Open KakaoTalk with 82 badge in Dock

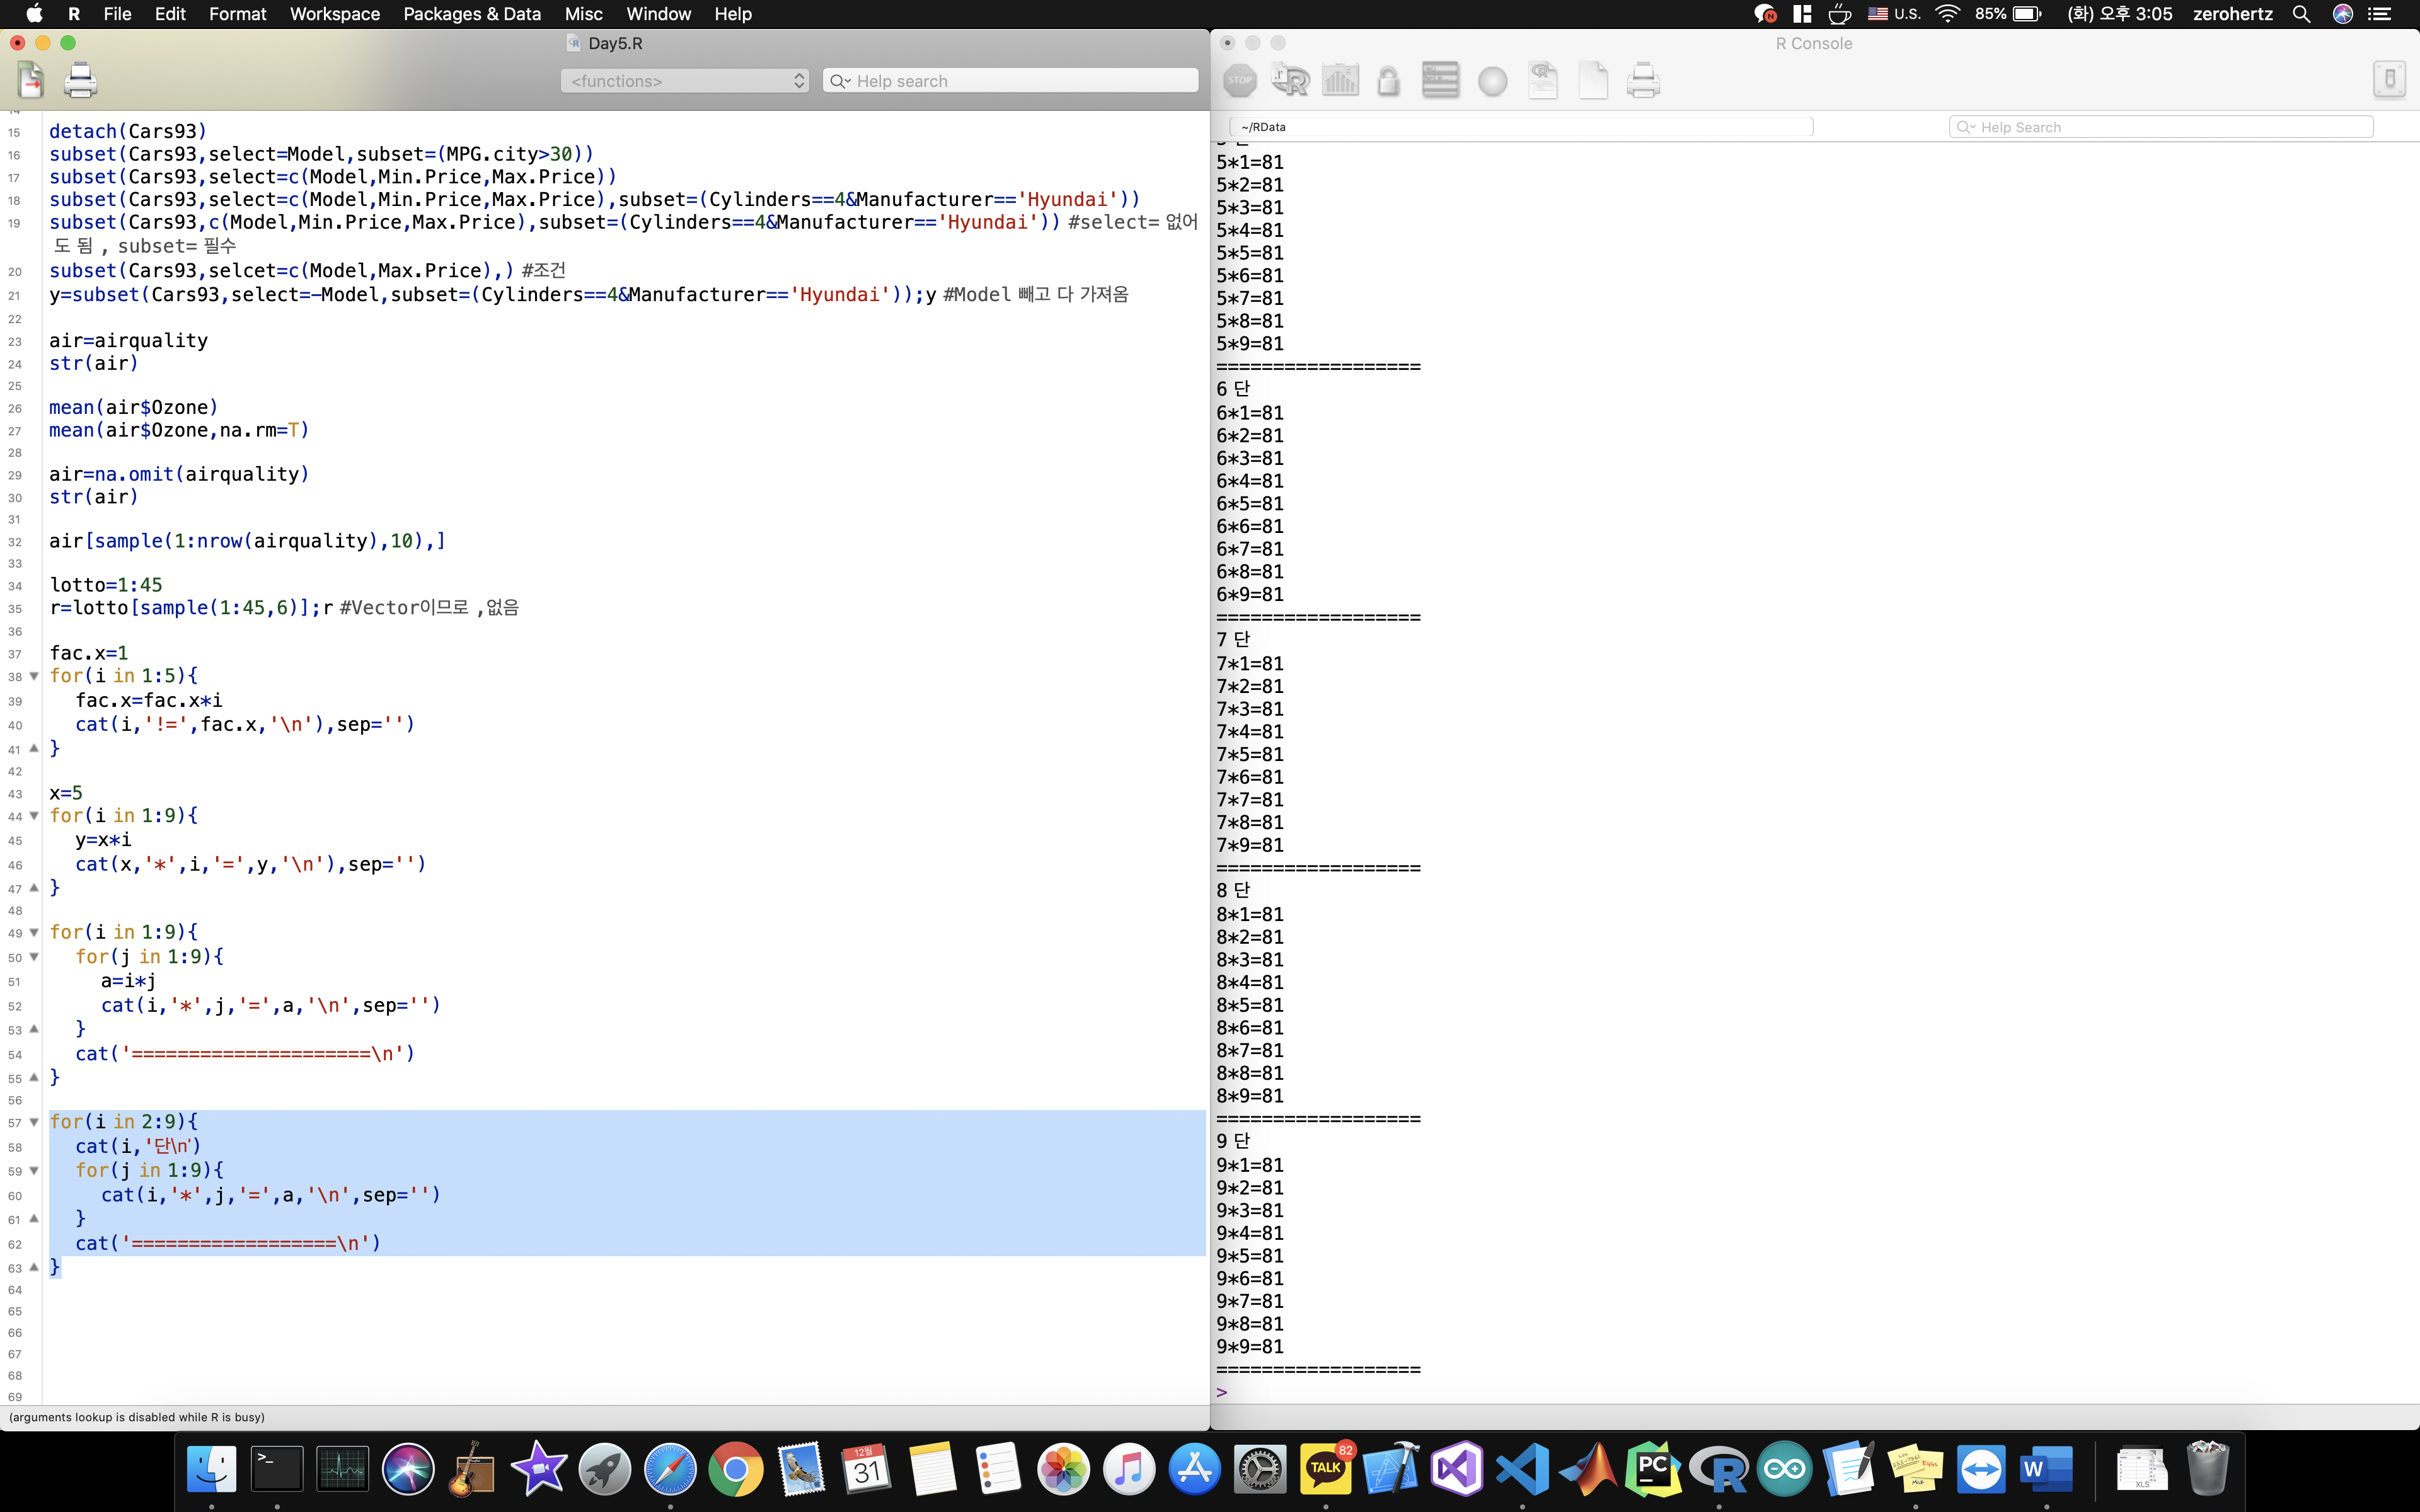(x=1326, y=1469)
